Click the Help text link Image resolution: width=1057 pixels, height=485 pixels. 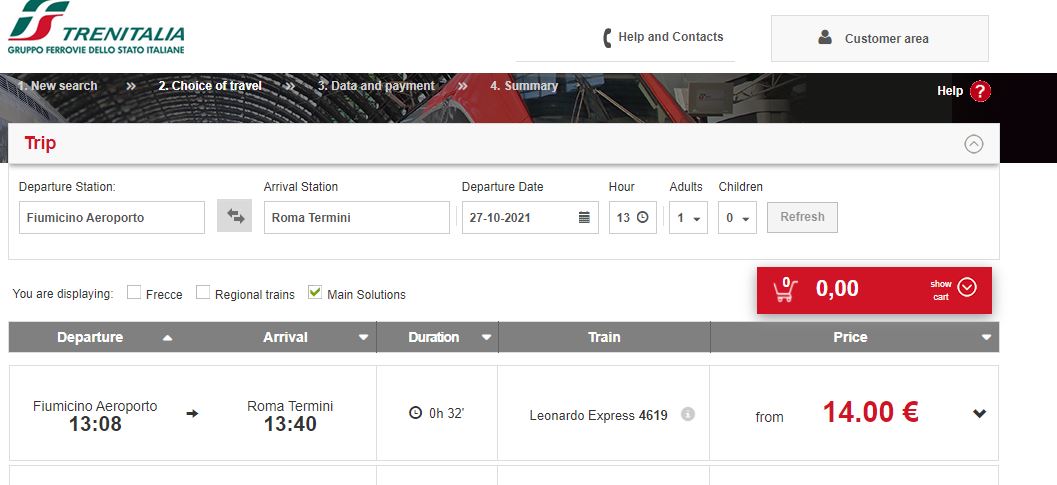point(950,90)
